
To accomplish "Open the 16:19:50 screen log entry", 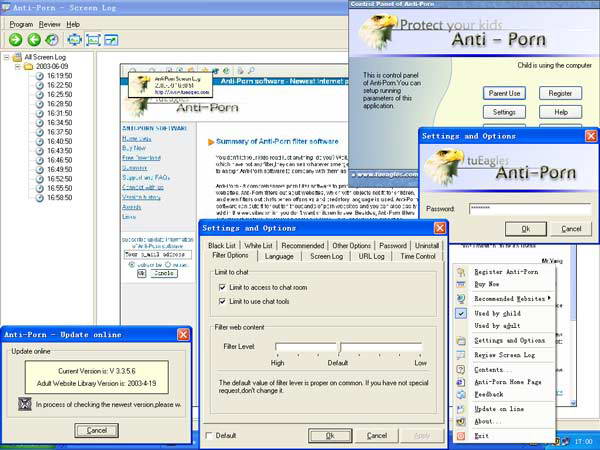I will coord(59,76).
